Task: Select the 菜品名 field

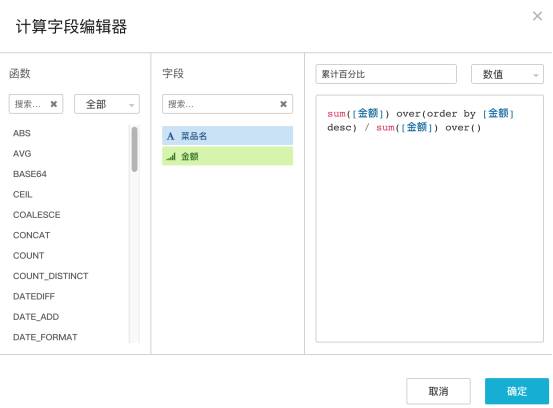Action: (227, 136)
